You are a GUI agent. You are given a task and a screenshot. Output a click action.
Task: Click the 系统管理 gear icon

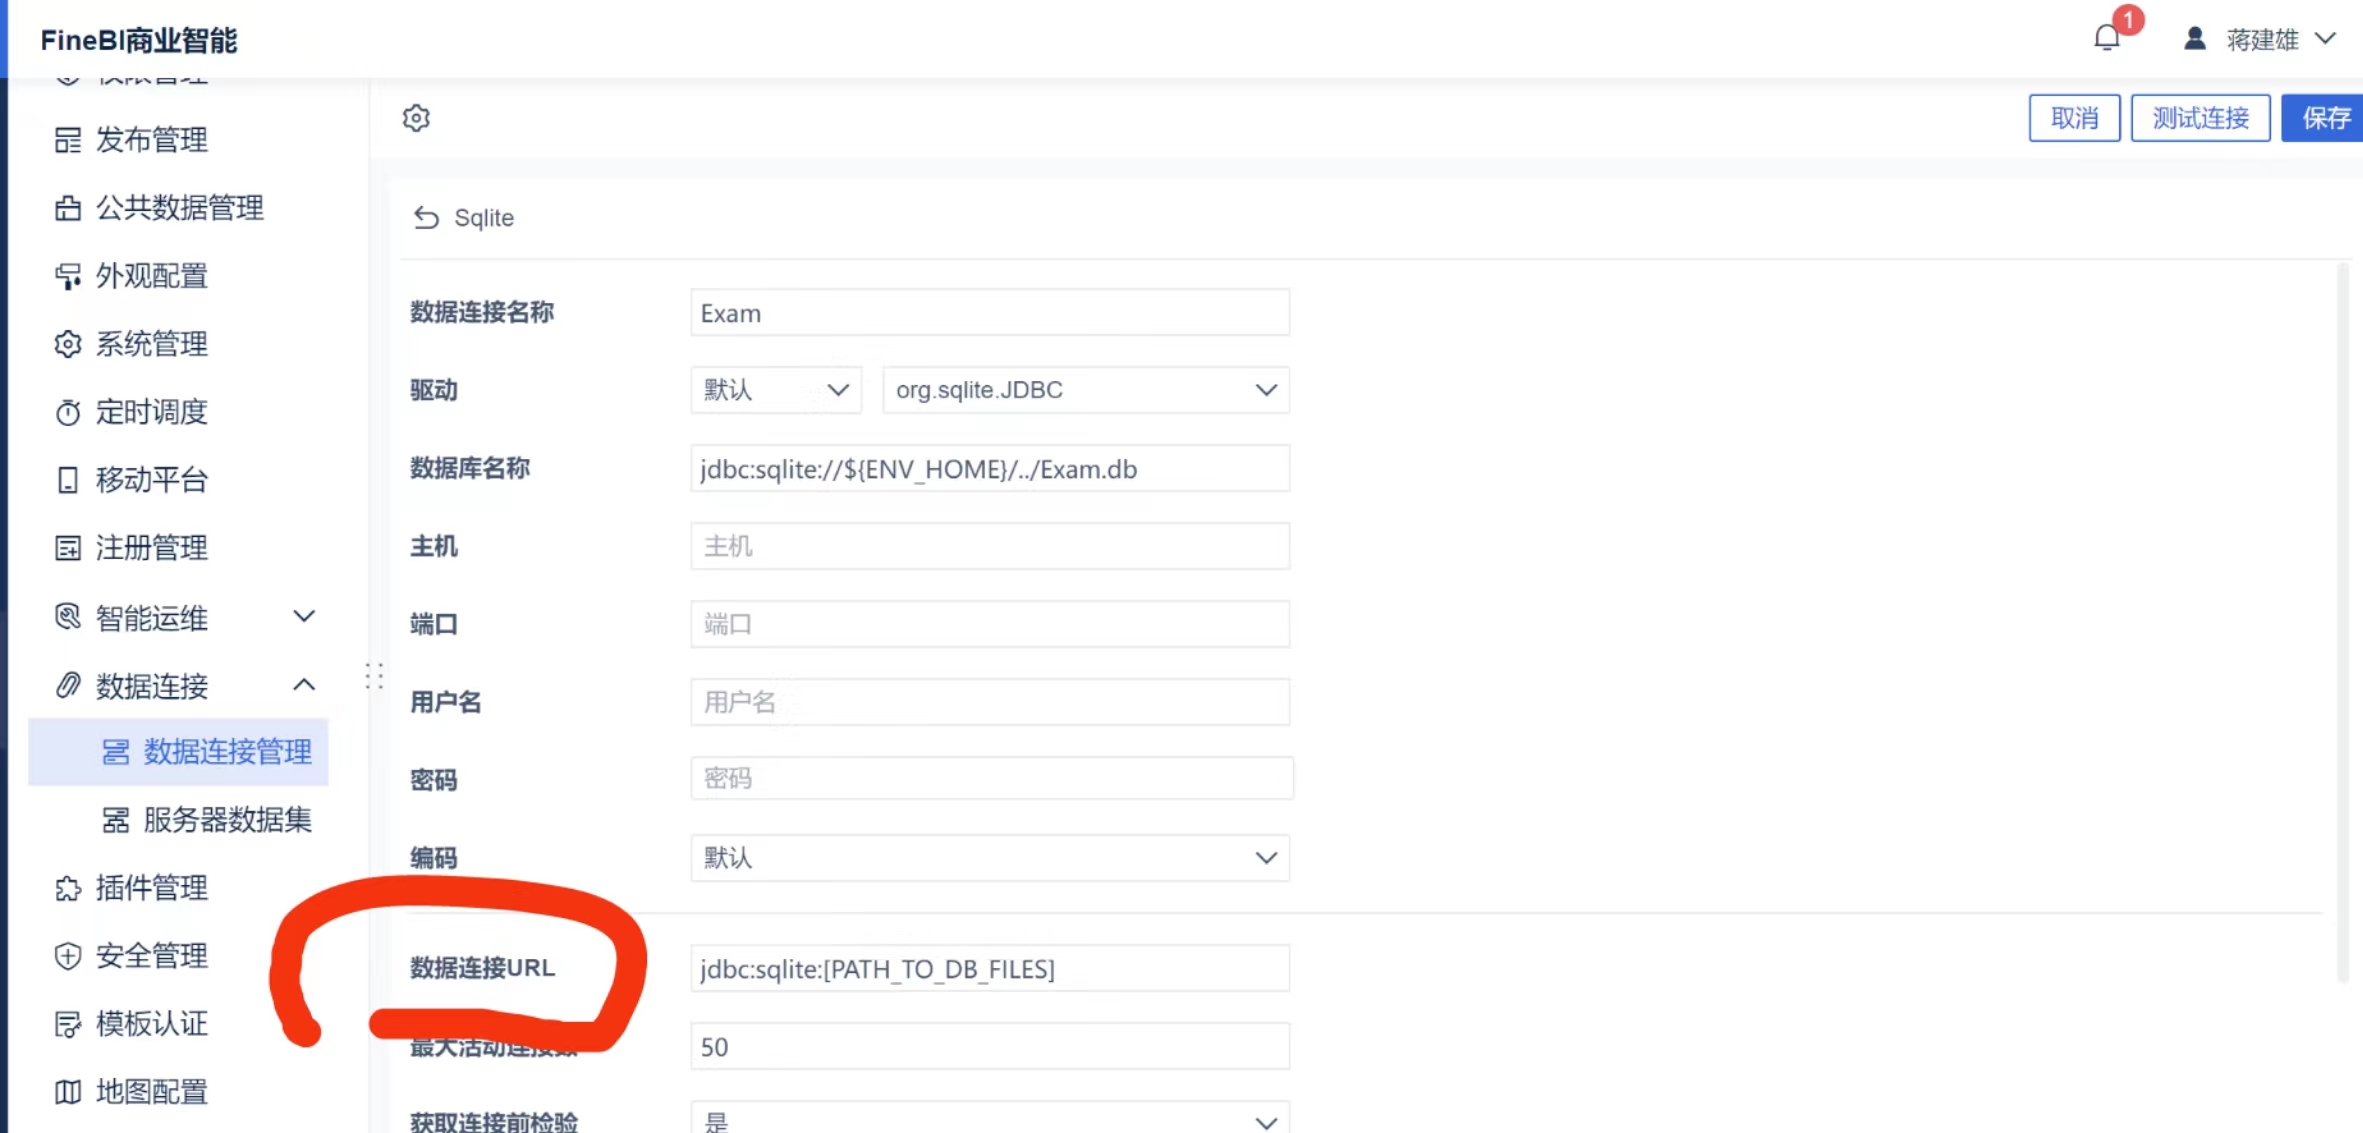tap(68, 344)
